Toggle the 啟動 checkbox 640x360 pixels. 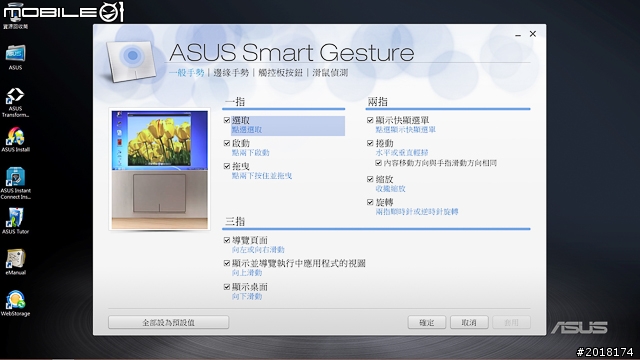tap(227, 143)
